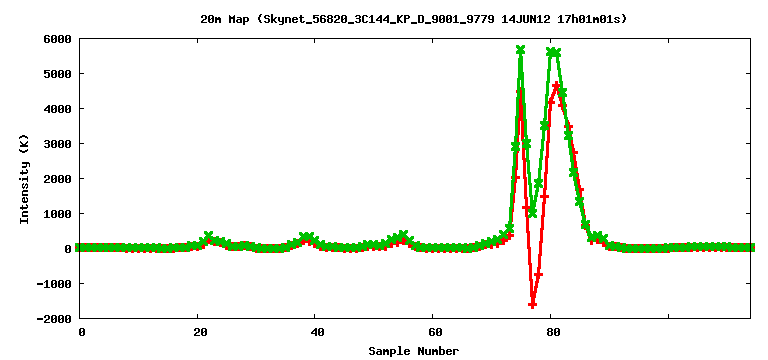768x360 pixels.
Task: Click the -1000 y-axis tick label
Action: point(54,284)
